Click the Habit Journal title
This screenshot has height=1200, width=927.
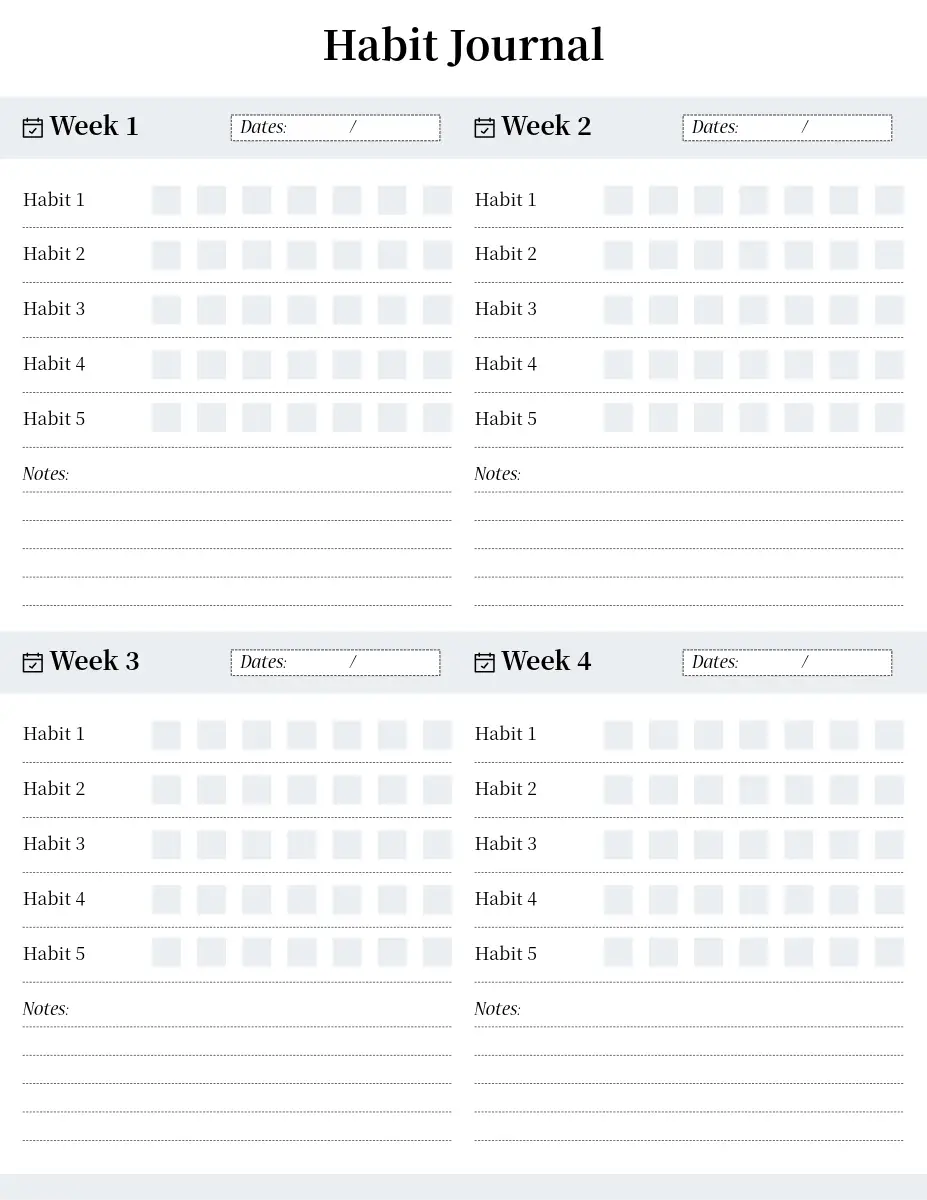click(463, 46)
